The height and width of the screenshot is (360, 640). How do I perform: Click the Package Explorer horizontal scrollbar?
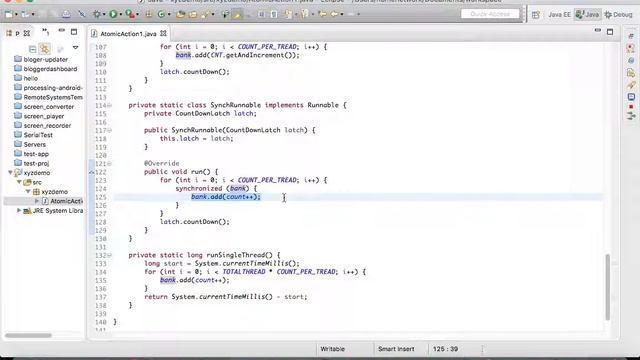(28, 336)
